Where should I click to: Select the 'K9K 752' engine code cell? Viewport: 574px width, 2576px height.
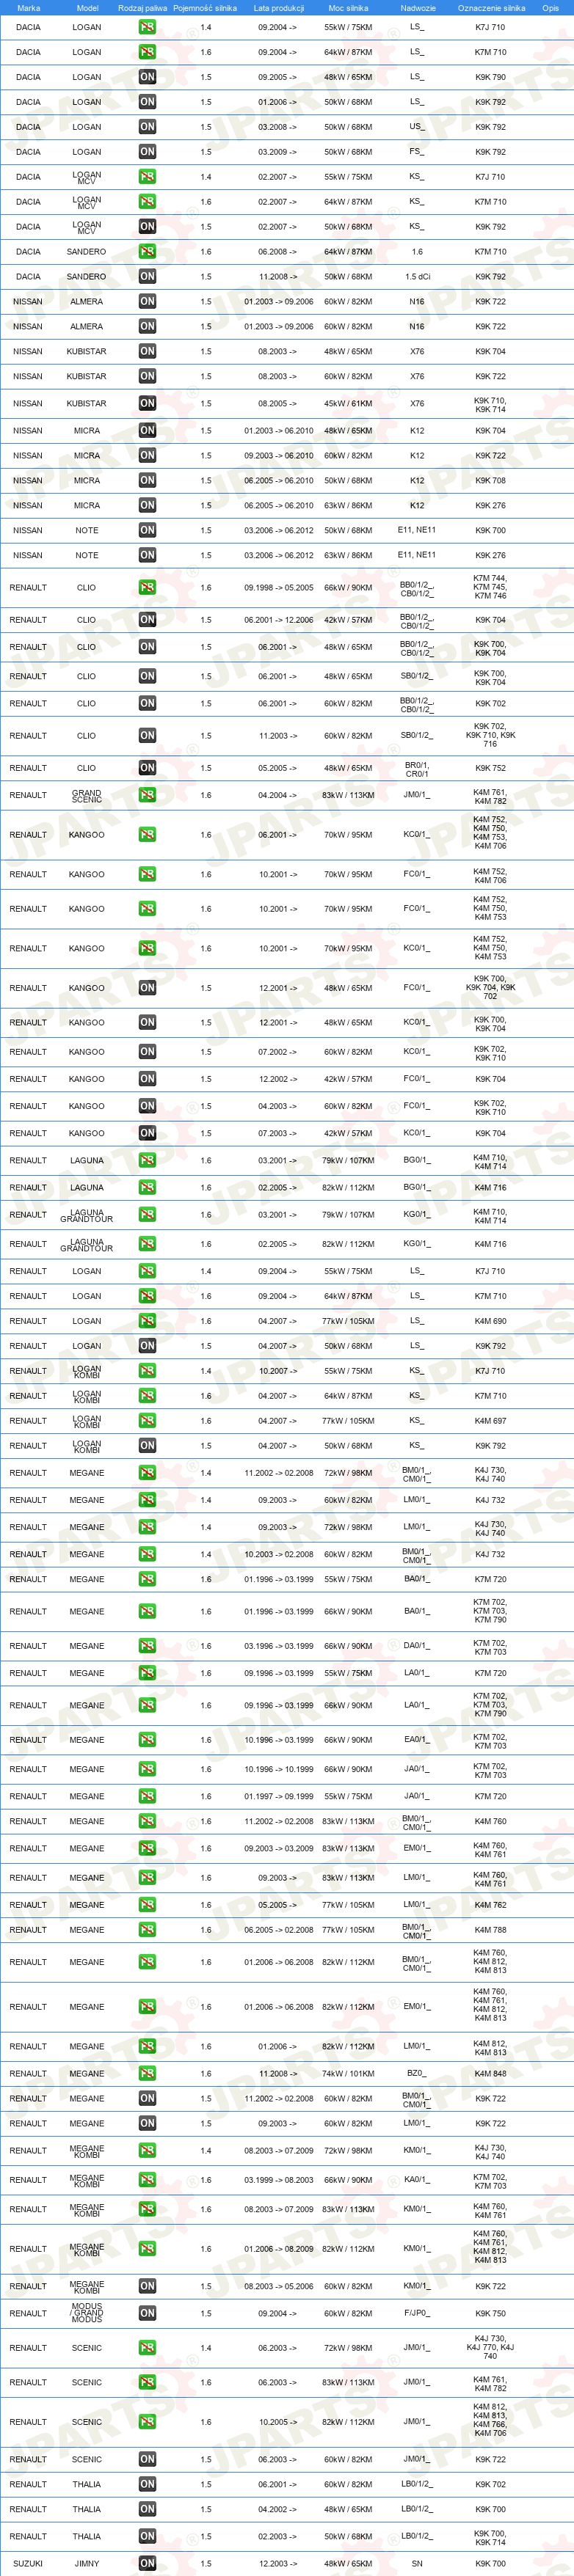tap(490, 768)
